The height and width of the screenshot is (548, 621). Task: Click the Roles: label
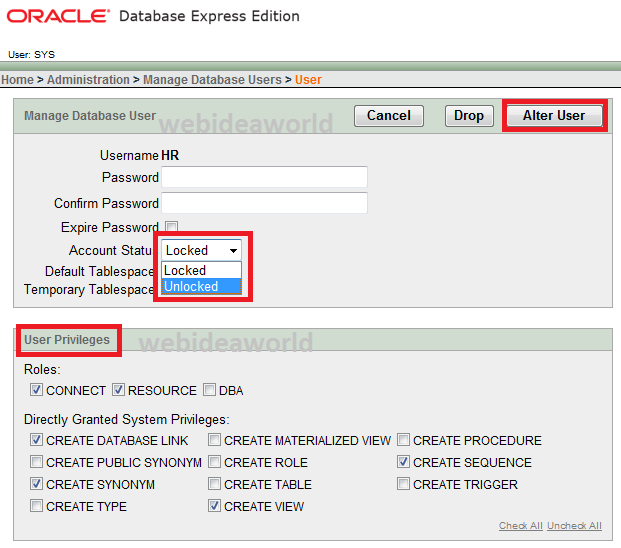pyautogui.click(x=42, y=369)
